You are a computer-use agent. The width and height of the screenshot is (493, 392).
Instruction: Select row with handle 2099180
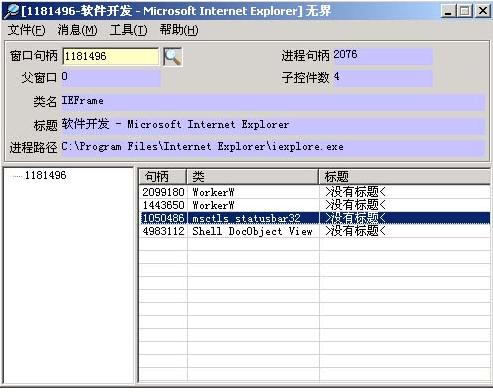click(x=315, y=192)
